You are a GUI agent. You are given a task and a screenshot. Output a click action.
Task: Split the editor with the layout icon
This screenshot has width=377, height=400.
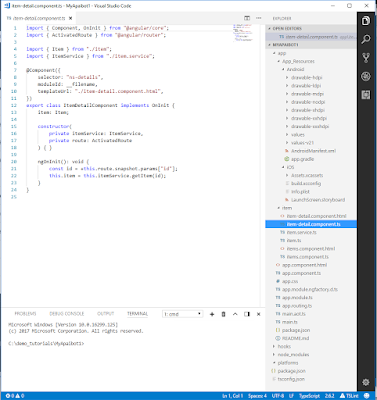click(x=247, y=18)
